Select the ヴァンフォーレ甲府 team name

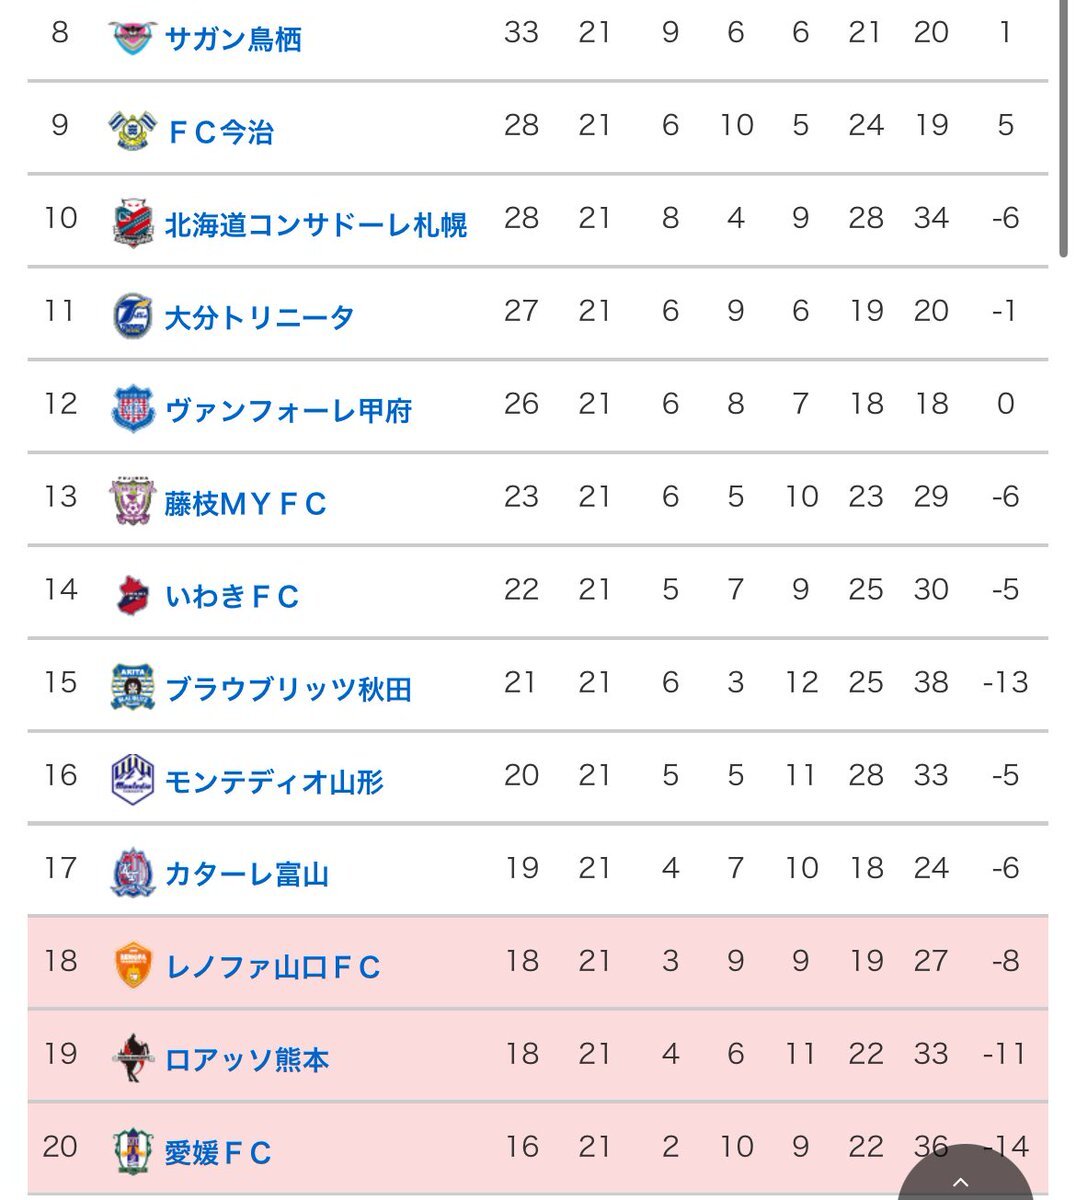pyautogui.click(x=289, y=410)
